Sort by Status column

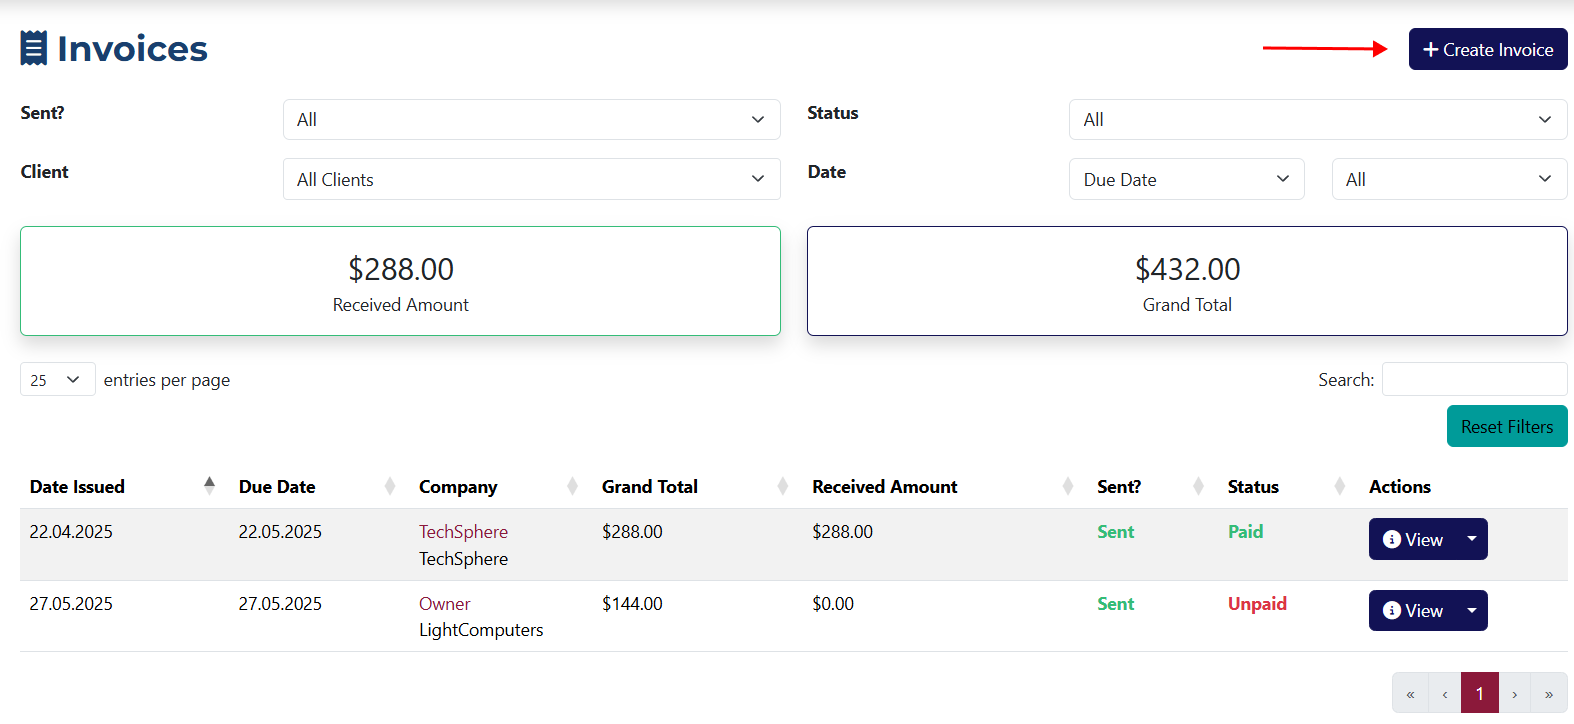(x=1288, y=486)
